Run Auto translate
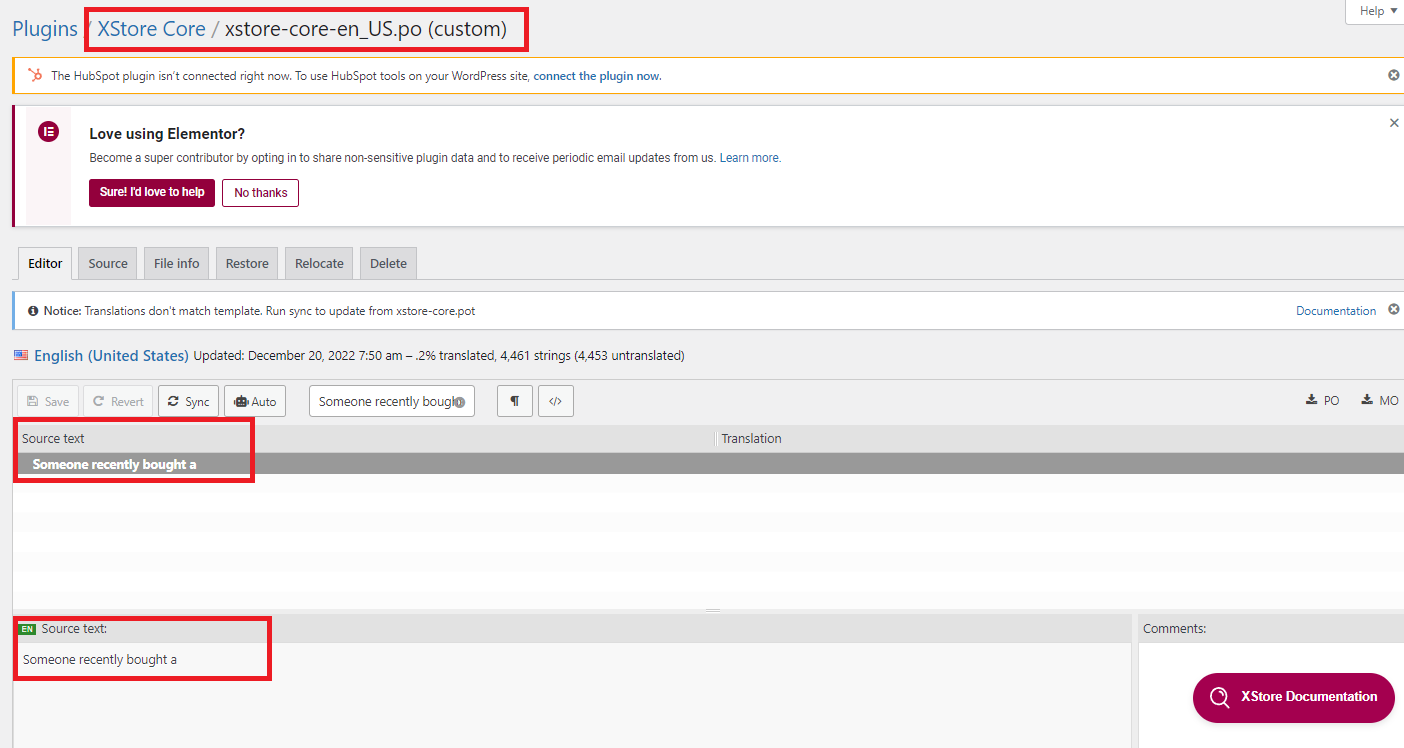The height and width of the screenshot is (748, 1404). pos(255,401)
